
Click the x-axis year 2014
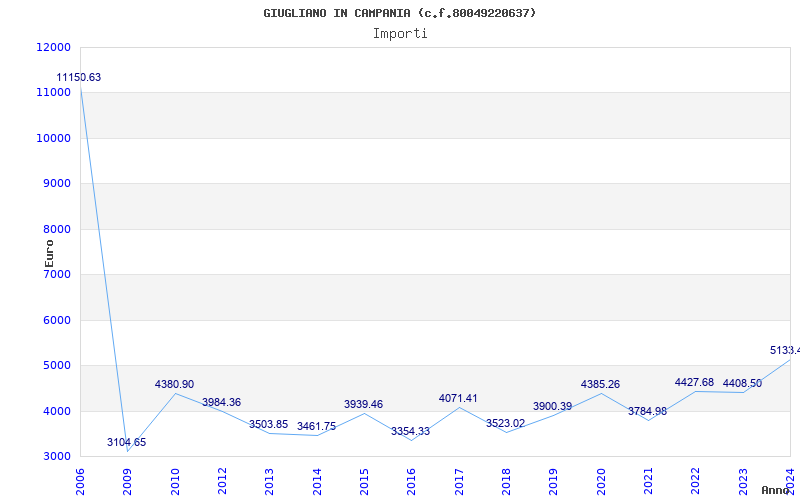[x=317, y=481]
